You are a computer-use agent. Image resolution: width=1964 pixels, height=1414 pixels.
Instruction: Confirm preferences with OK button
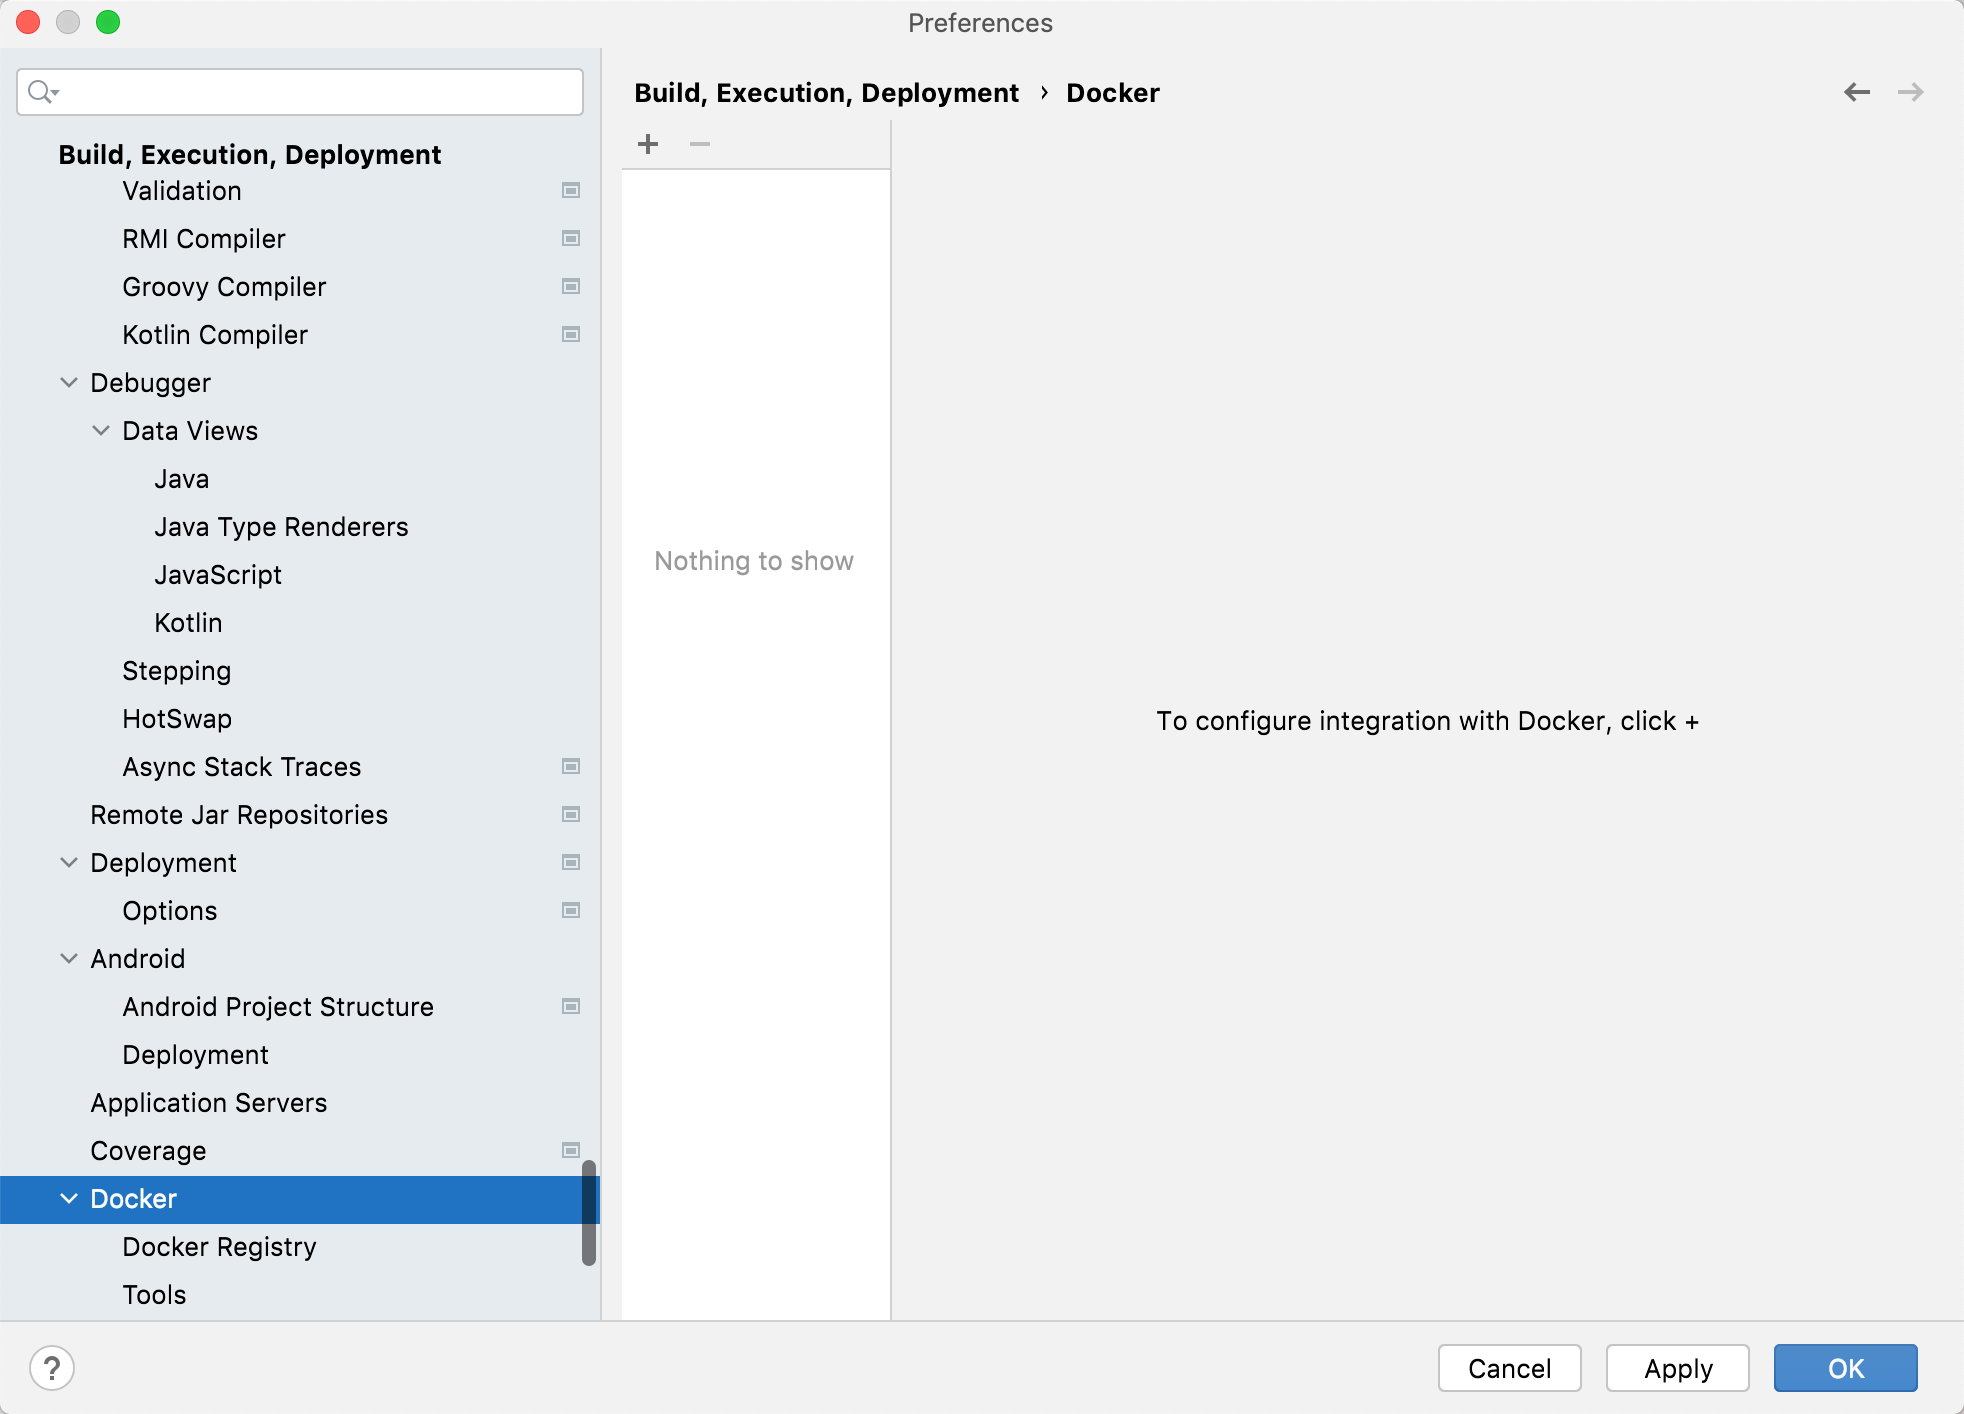point(1846,1368)
